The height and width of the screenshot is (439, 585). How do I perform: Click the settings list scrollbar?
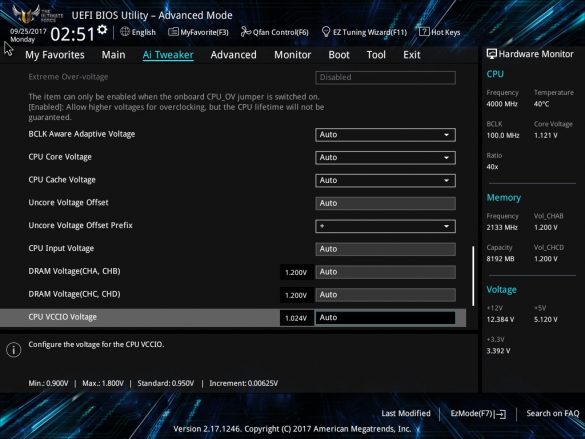tap(473, 276)
